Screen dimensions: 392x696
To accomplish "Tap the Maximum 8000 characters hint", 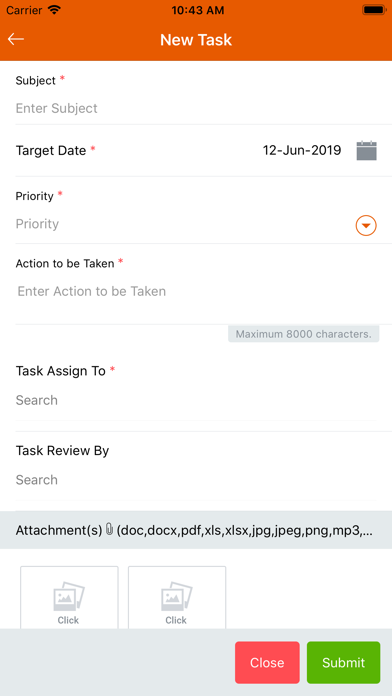I will click(x=304, y=334).
